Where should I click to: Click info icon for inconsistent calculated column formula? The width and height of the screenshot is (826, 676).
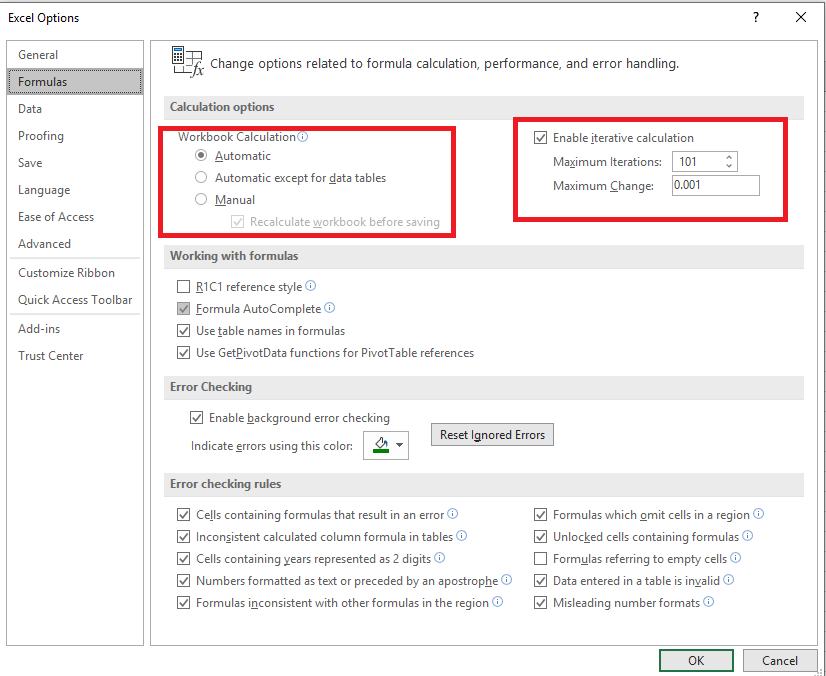point(461,536)
